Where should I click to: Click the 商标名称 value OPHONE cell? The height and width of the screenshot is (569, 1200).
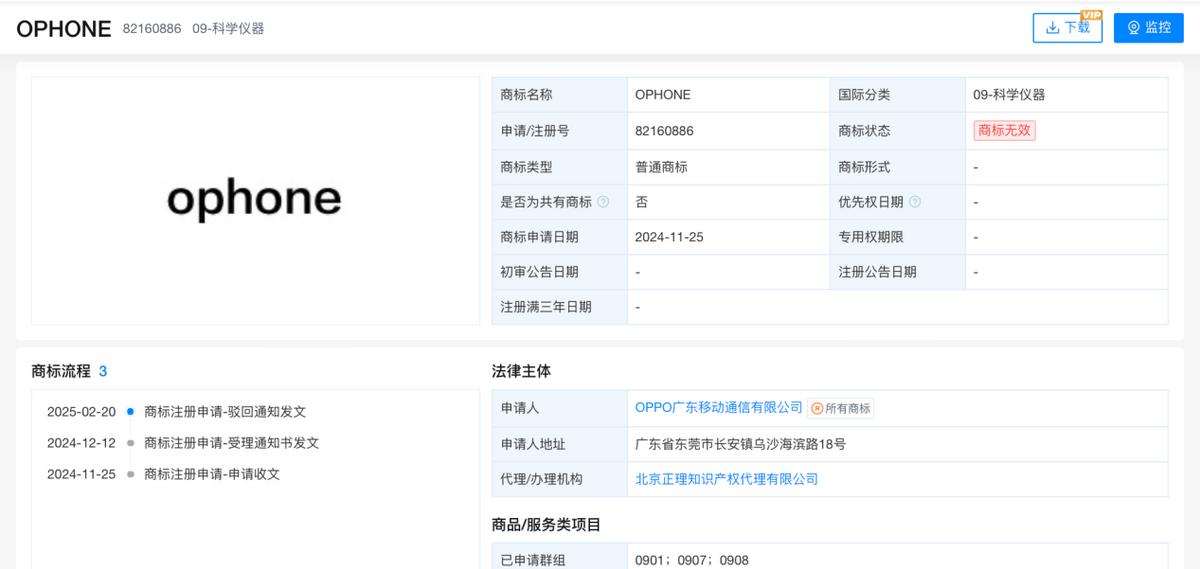point(729,95)
